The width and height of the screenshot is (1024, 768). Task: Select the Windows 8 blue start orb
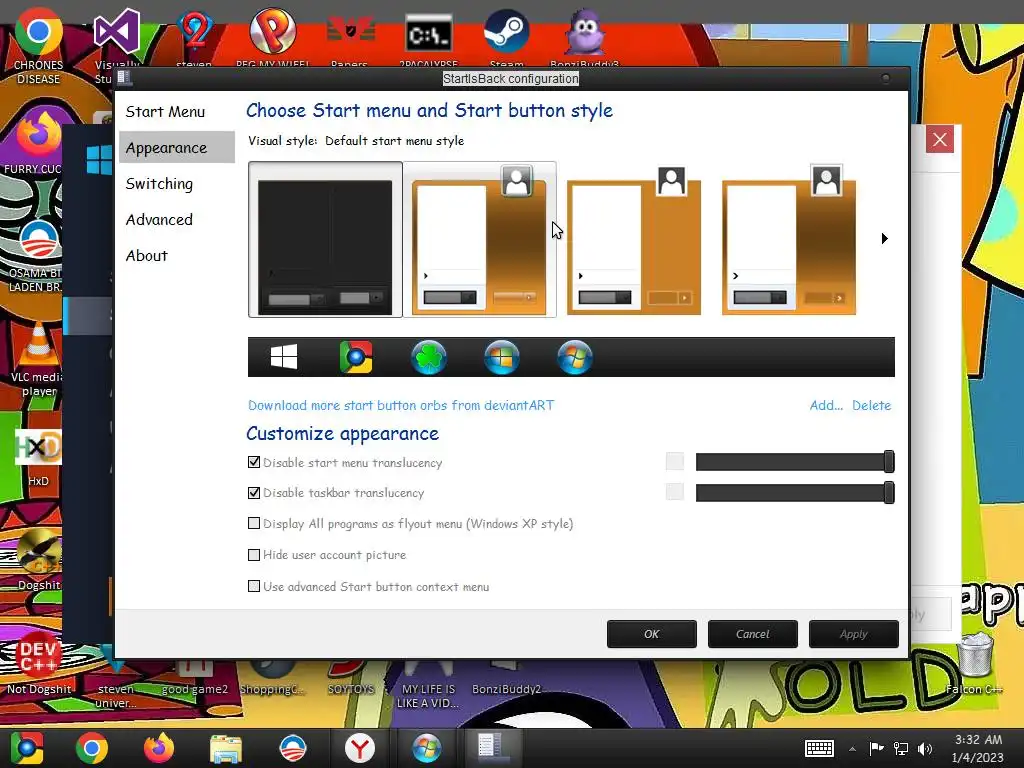click(x=502, y=357)
